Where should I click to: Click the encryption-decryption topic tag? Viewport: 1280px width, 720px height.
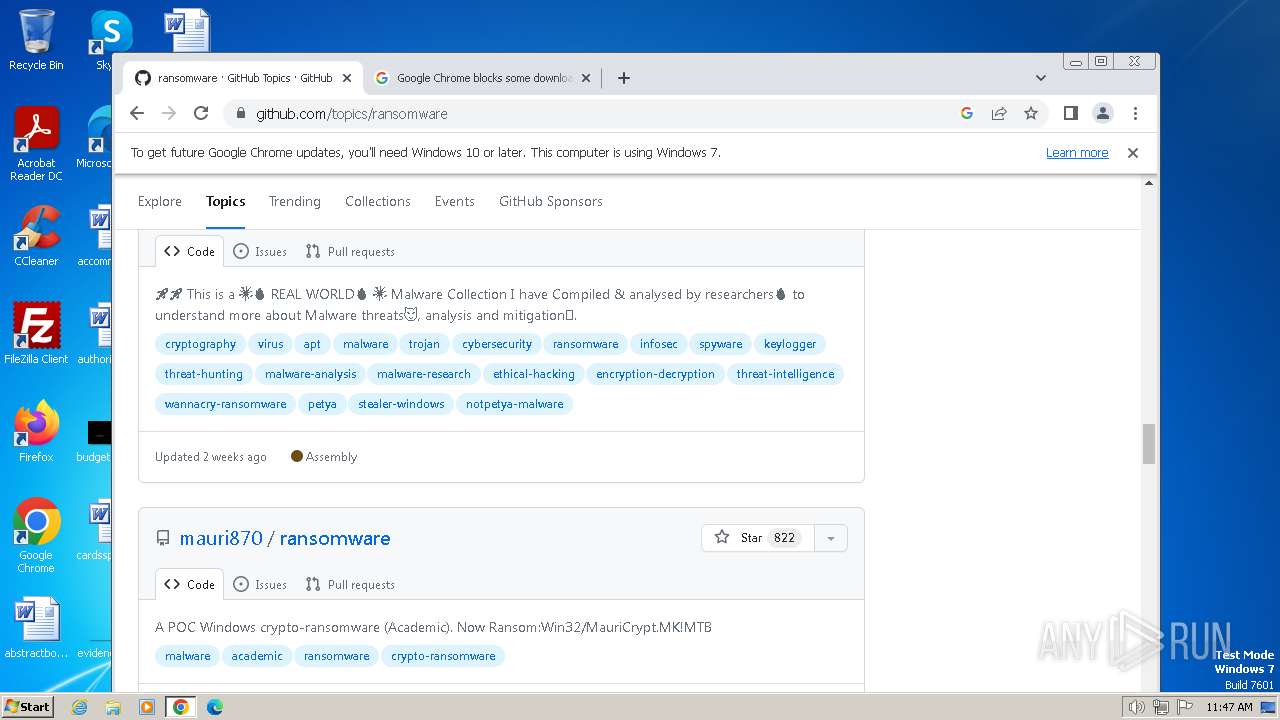point(656,374)
